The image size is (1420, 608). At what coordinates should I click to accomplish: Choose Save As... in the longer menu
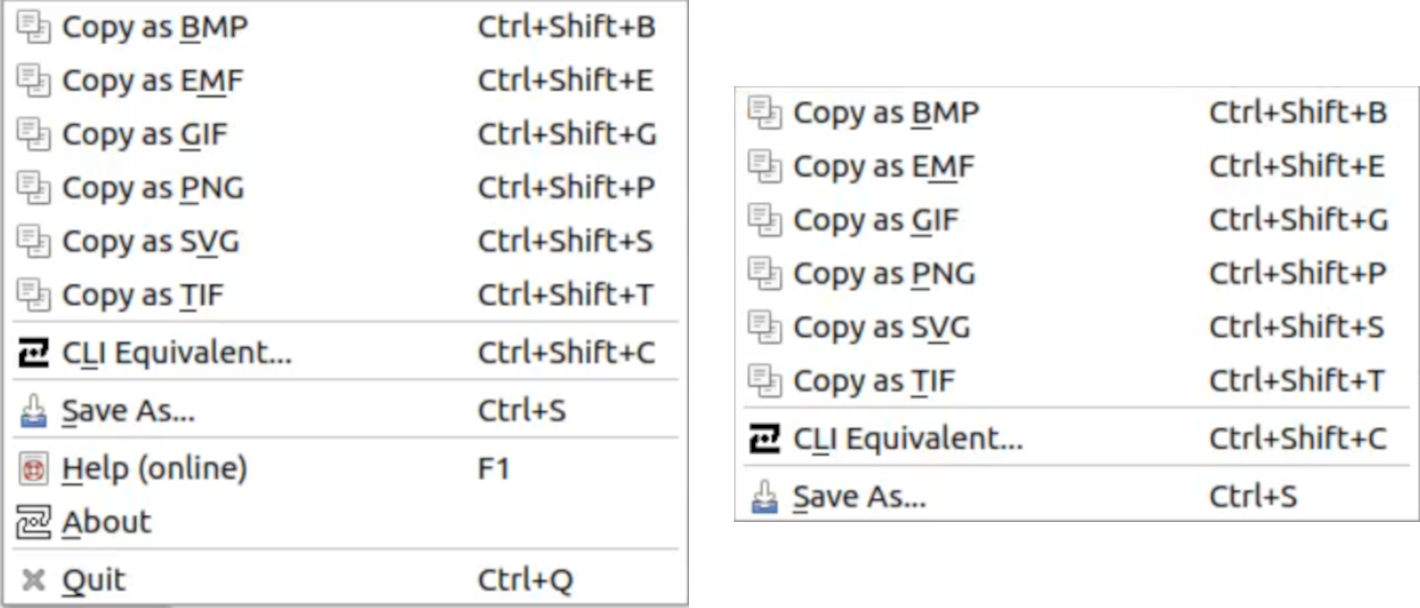point(128,411)
